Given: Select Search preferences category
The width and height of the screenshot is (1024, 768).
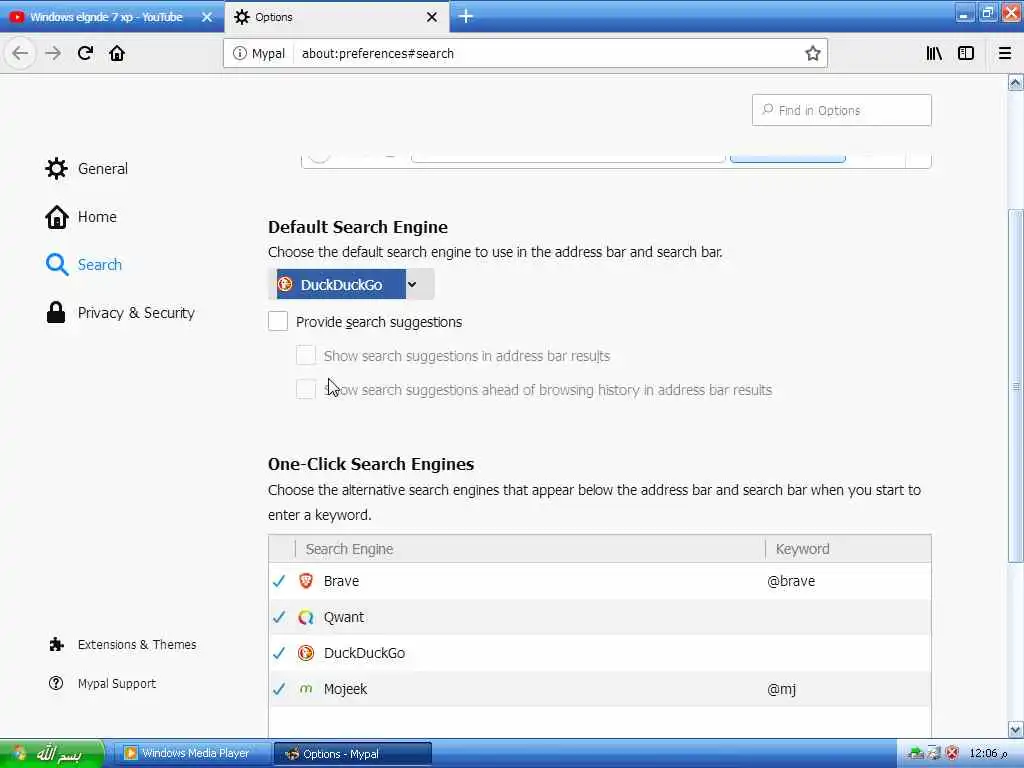Looking at the screenshot, I should click(x=84, y=264).
